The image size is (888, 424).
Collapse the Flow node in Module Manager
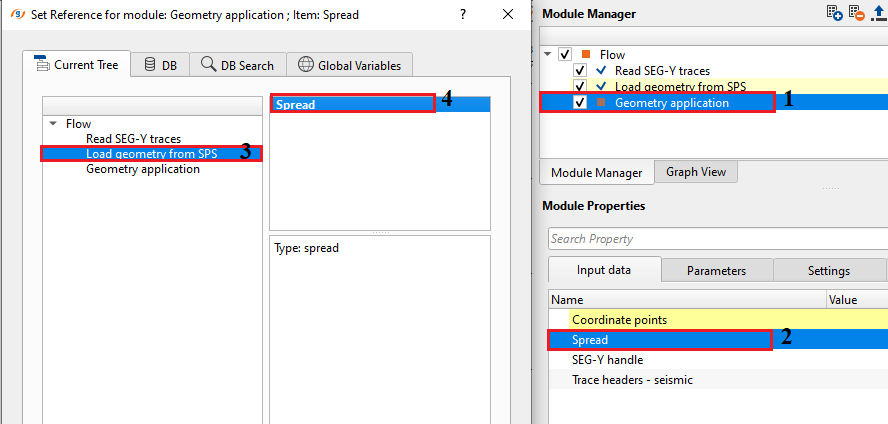548,54
